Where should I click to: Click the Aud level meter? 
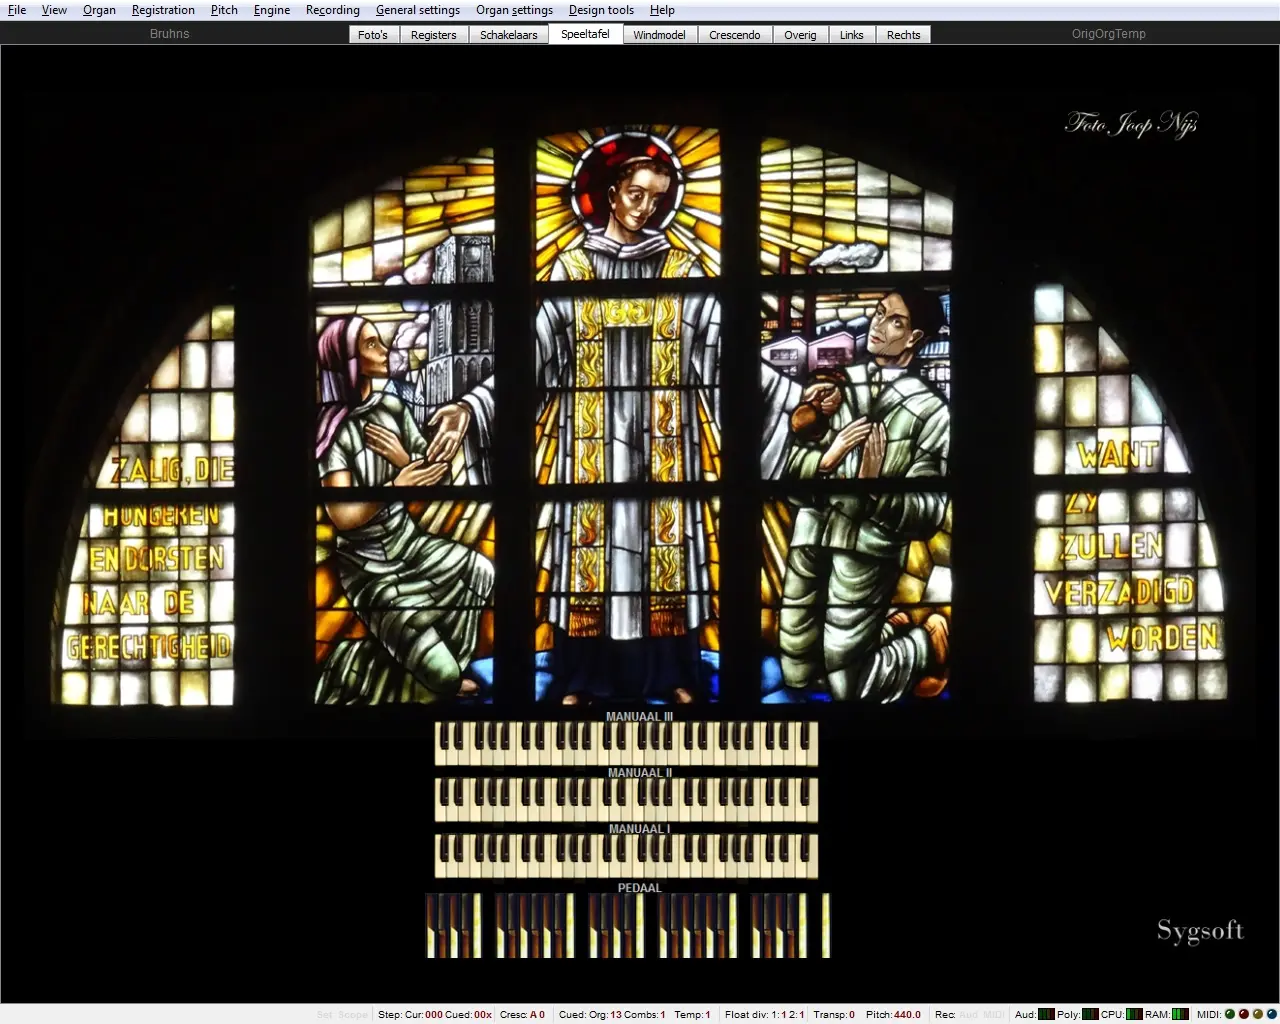[x=1046, y=1014]
